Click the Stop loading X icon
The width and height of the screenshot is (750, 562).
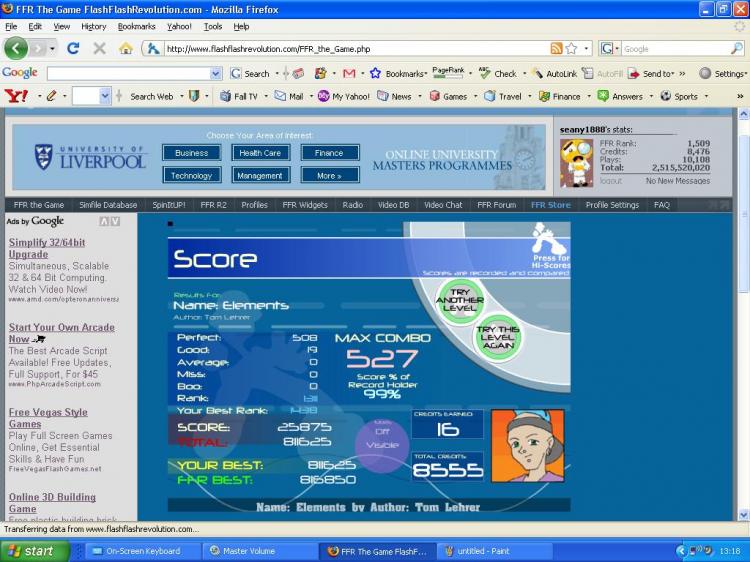[99, 48]
